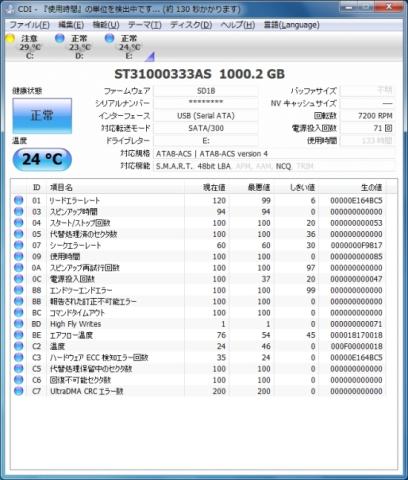
Task: Click status icon of row BD High Fly Writes
Action: 19,324
